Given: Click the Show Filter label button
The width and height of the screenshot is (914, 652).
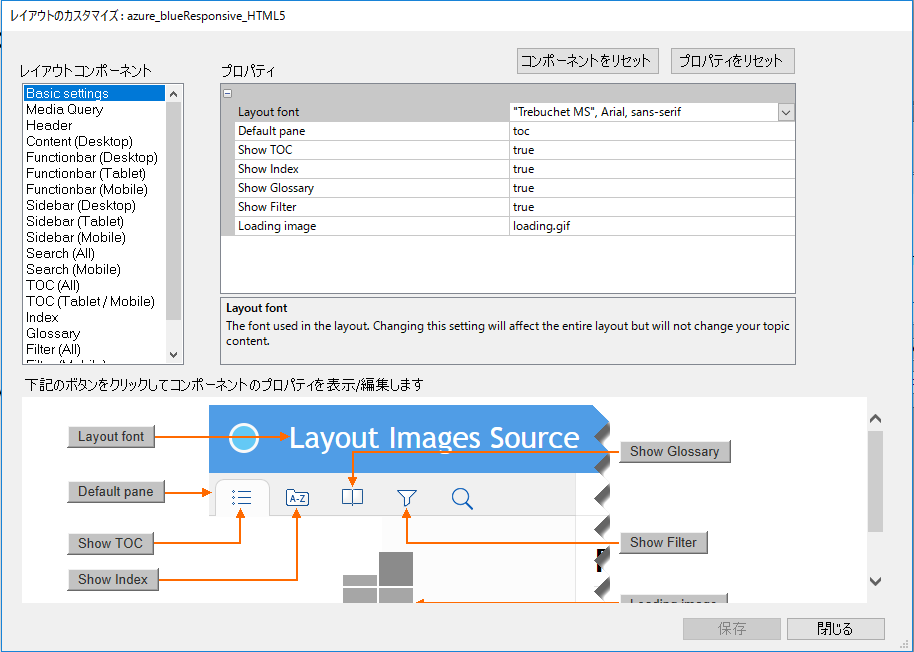Looking at the screenshot, I should point(663,543).
